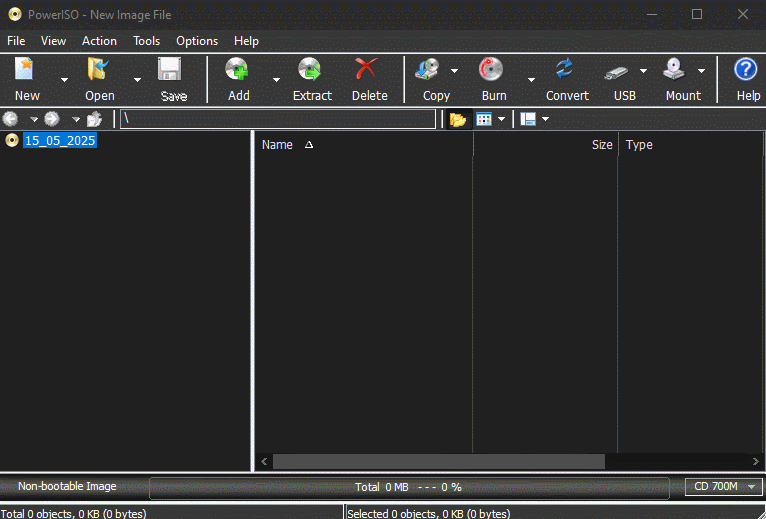The image size is (766, 519).
Task: Click the path address input field
Action: (x=278, y=119)
